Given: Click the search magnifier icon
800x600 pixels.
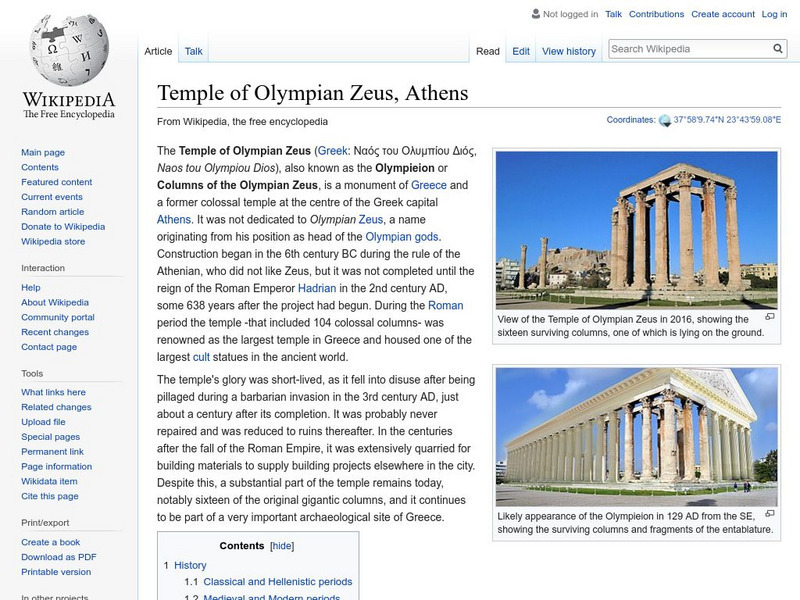Looking at the screenshot, I should (778, 49).
